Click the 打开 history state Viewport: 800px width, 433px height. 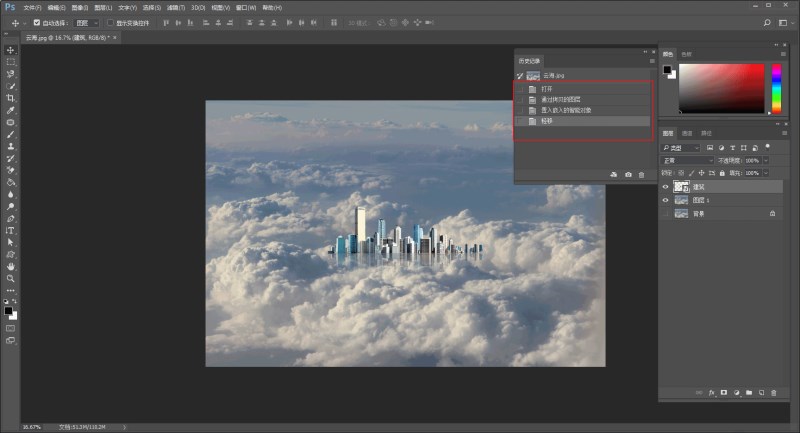click(x=546, y=89)
